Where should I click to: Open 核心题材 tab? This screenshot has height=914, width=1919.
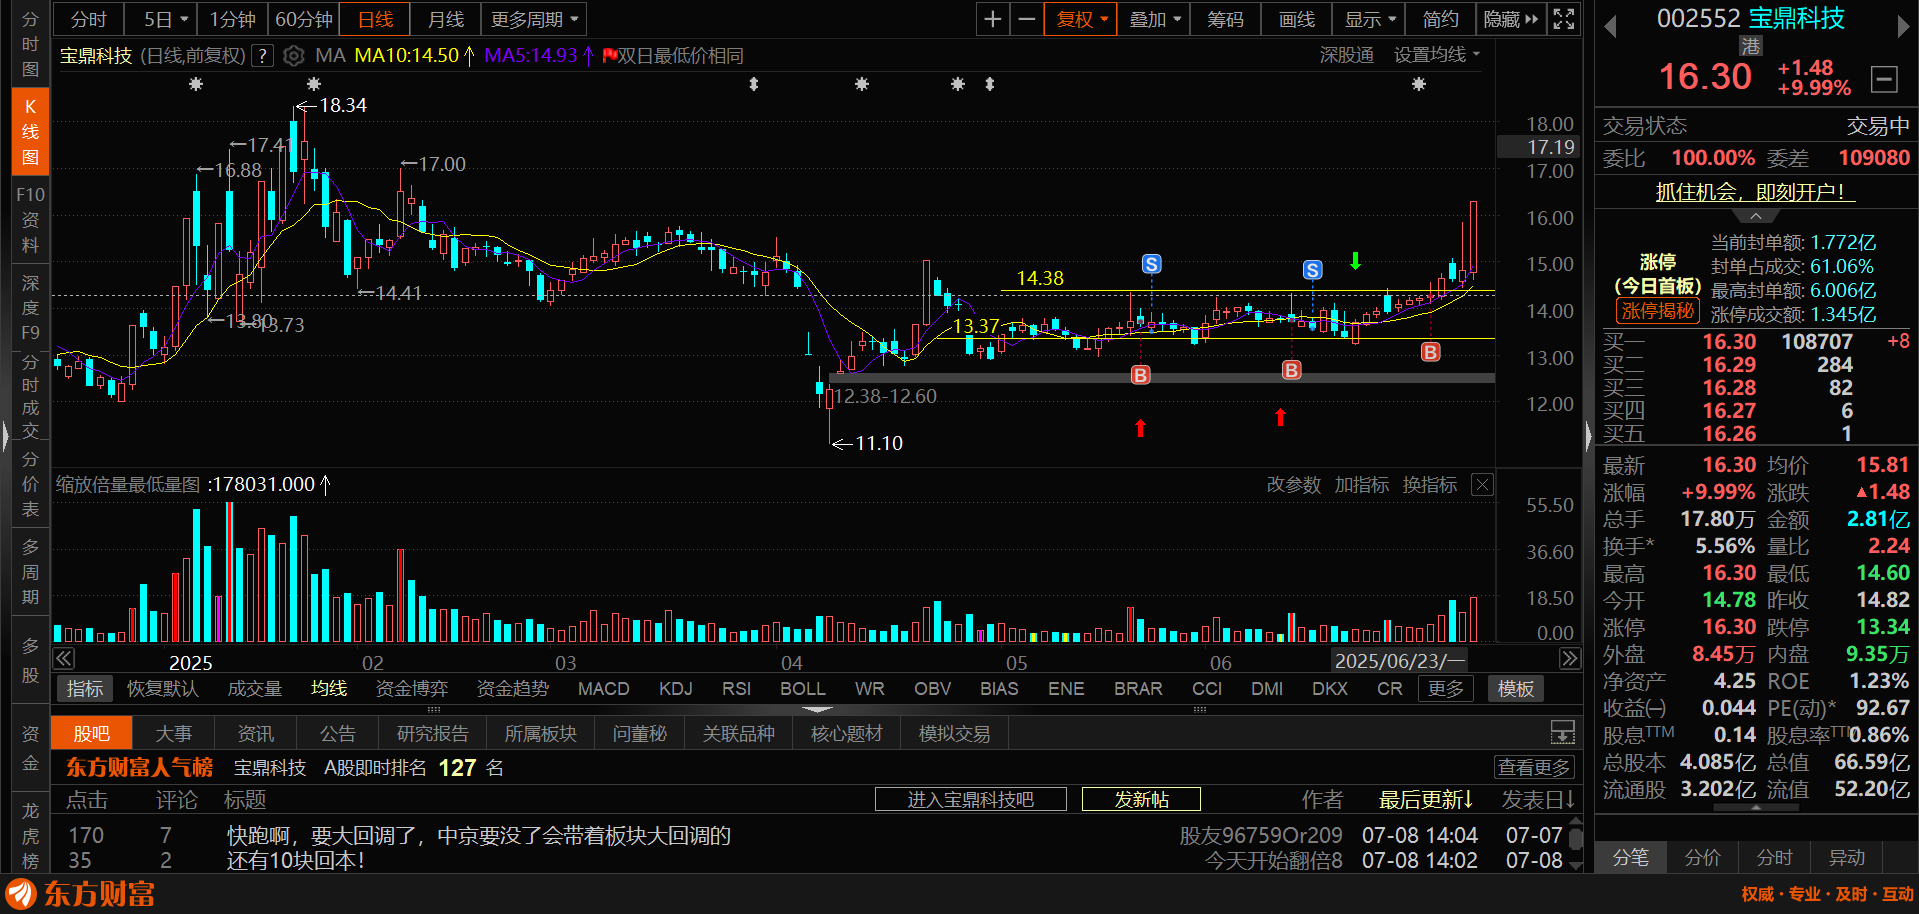(x=846, y=733)
